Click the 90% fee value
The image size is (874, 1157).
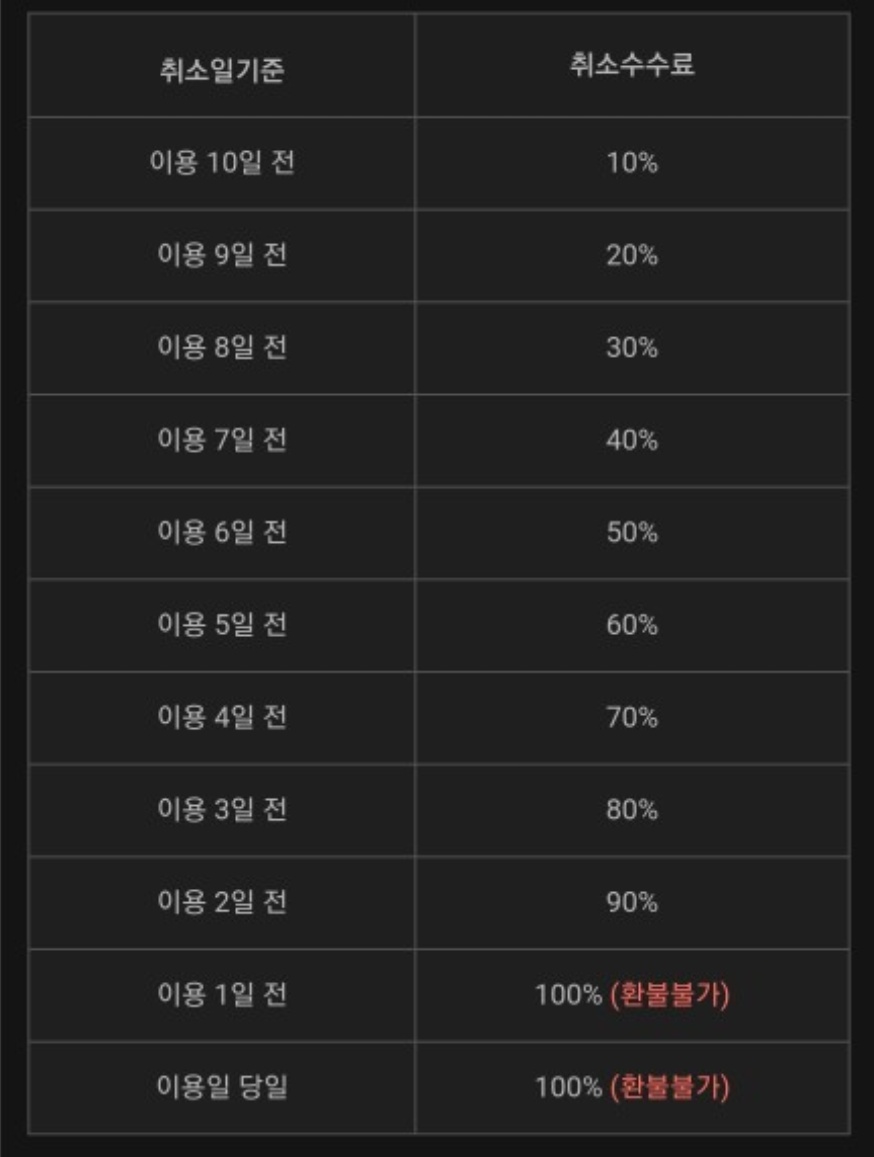click(632, 902)
